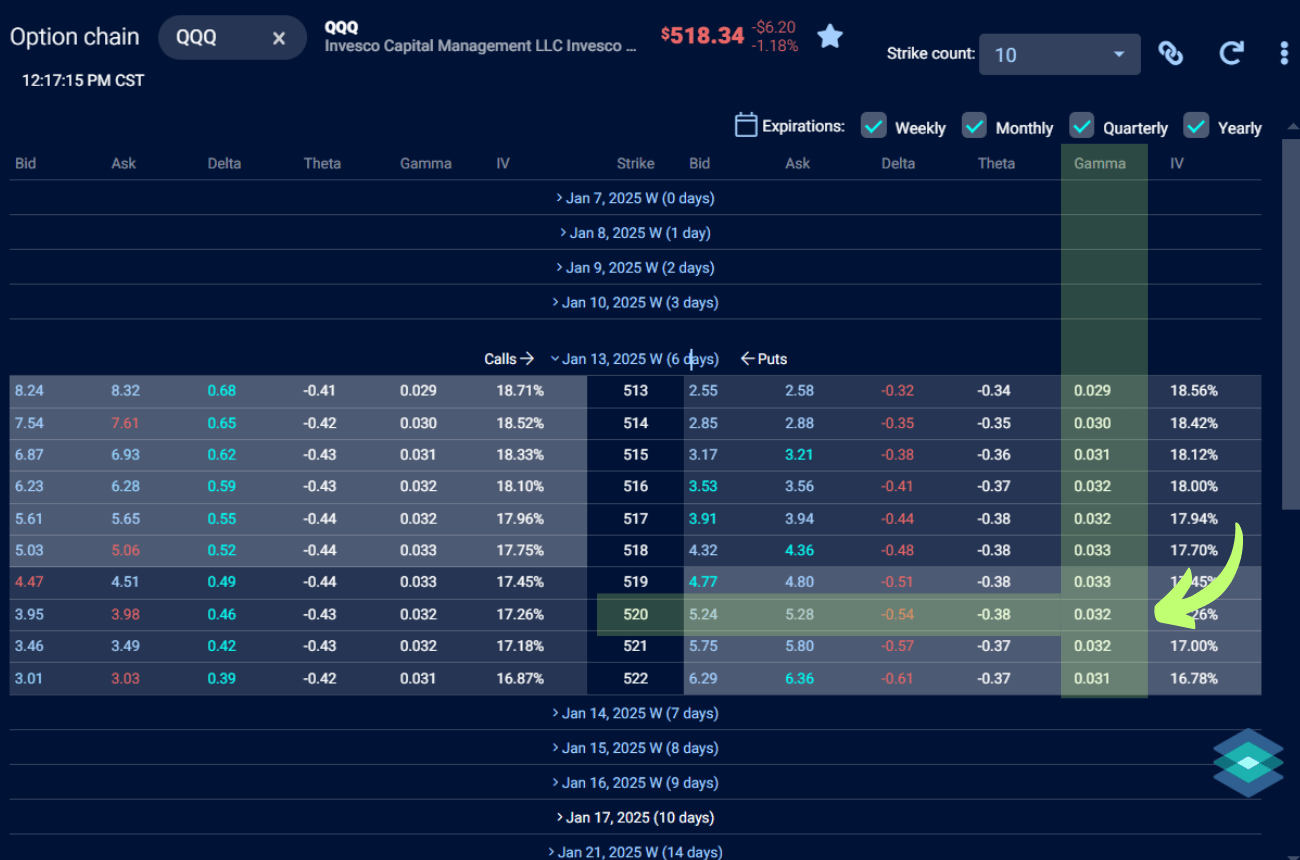Select the 513 strike cell
This screenshot has width=1300, height=860.
point(635,391)
